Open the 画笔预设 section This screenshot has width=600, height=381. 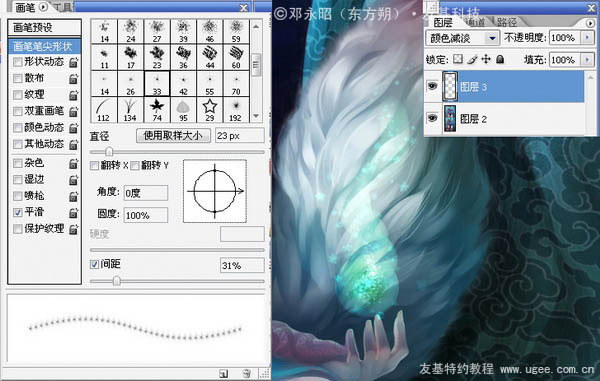point(44,28)
